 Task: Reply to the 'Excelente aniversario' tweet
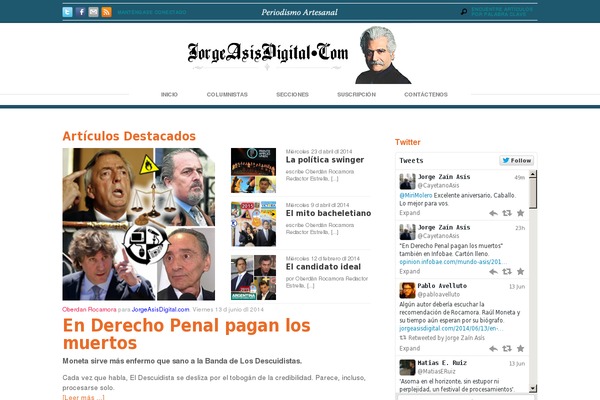(493, 213)
